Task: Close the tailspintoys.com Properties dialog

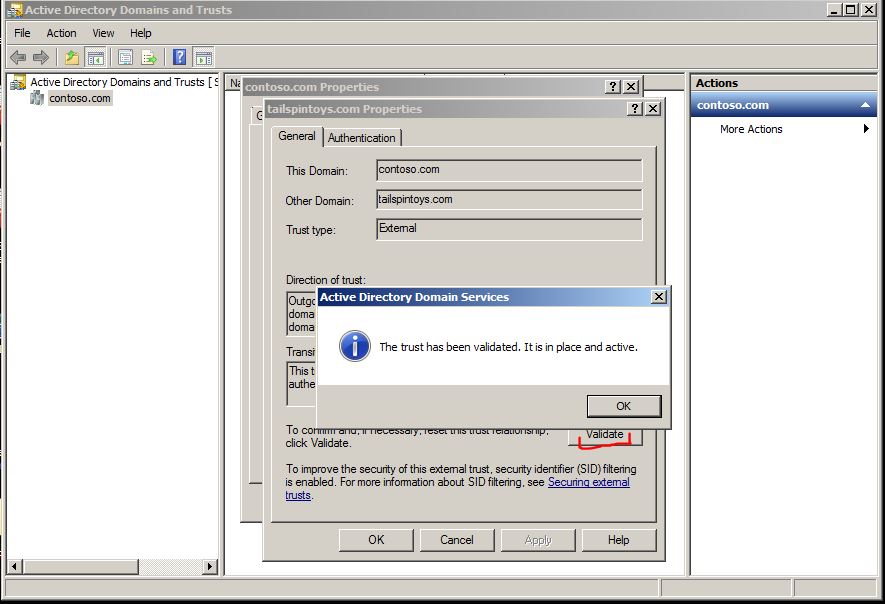Action: click(x=653, y=108)
